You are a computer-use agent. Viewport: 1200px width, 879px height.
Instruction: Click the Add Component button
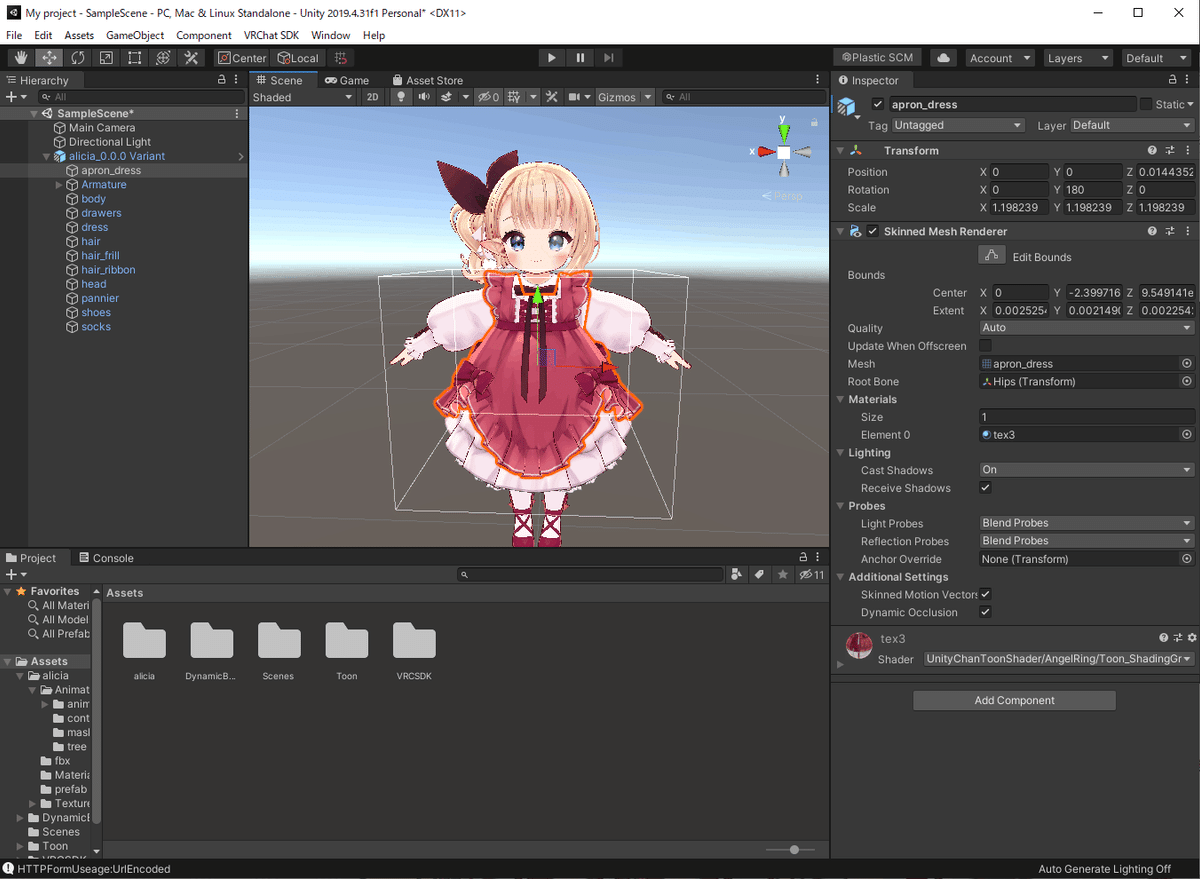tap(1014, 700)
